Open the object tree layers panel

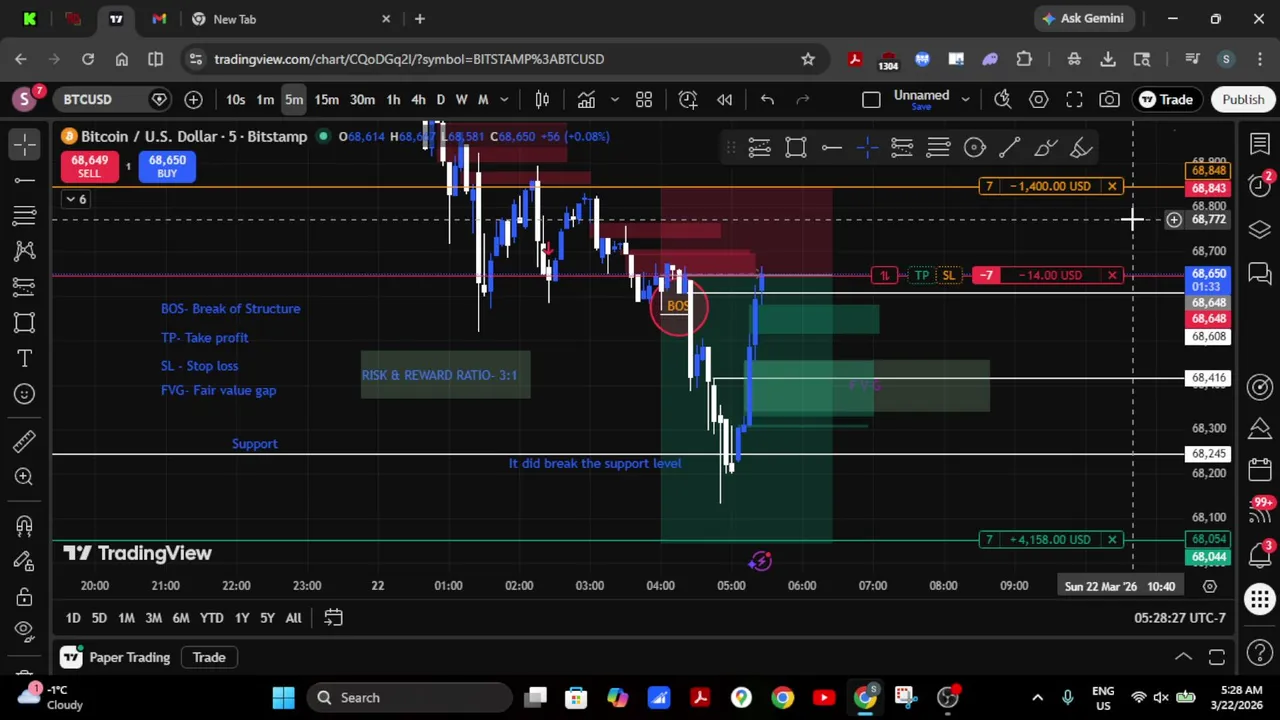1259,229
